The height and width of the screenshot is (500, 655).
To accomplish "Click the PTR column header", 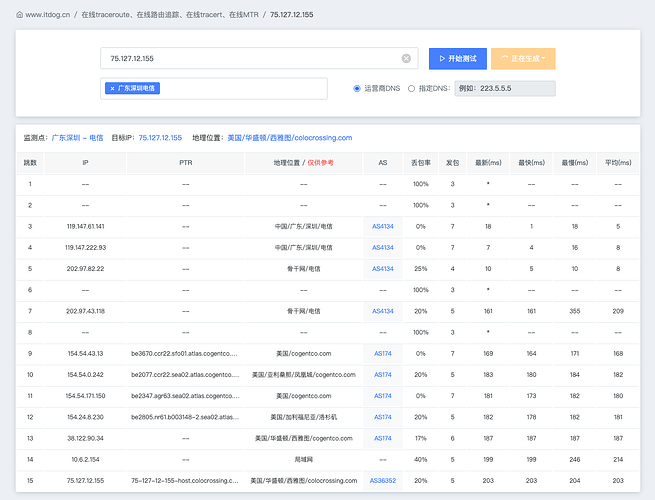I will (x=185, y=163).
